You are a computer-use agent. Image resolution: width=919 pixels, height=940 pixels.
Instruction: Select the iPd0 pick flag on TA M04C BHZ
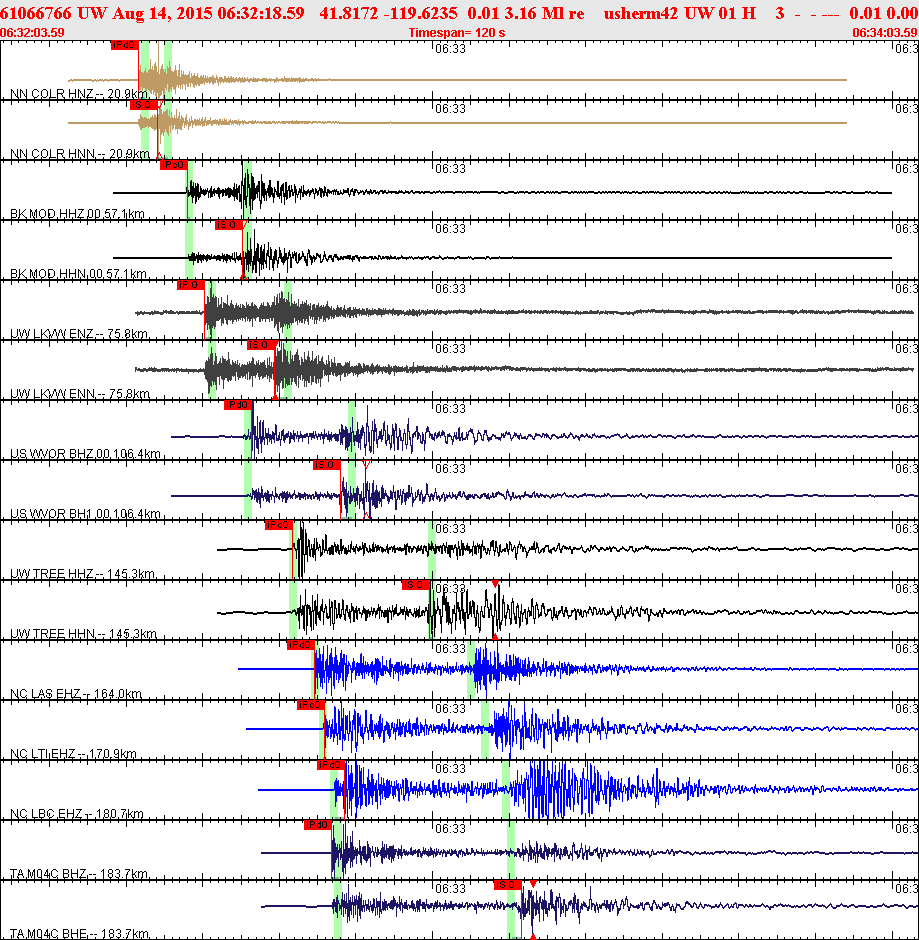[318, 824]
